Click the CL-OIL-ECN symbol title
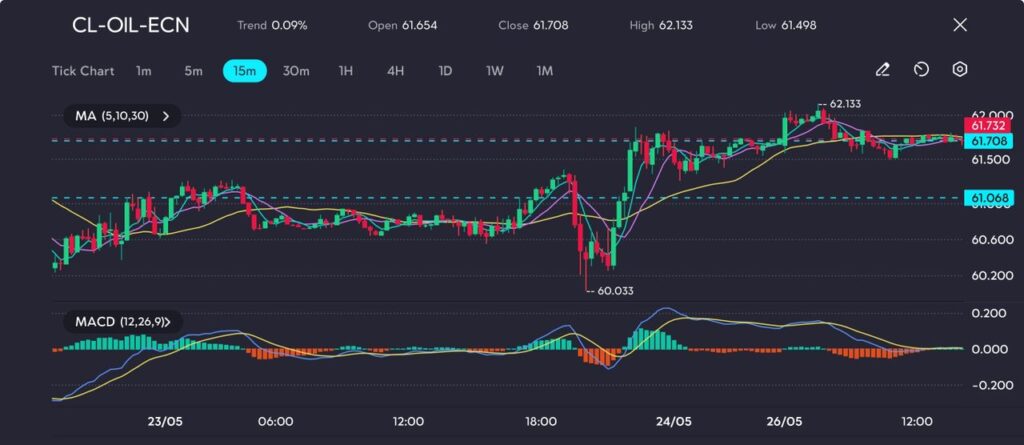The image size is (1024, 445). pyautogui.click(x=130, y=25)
